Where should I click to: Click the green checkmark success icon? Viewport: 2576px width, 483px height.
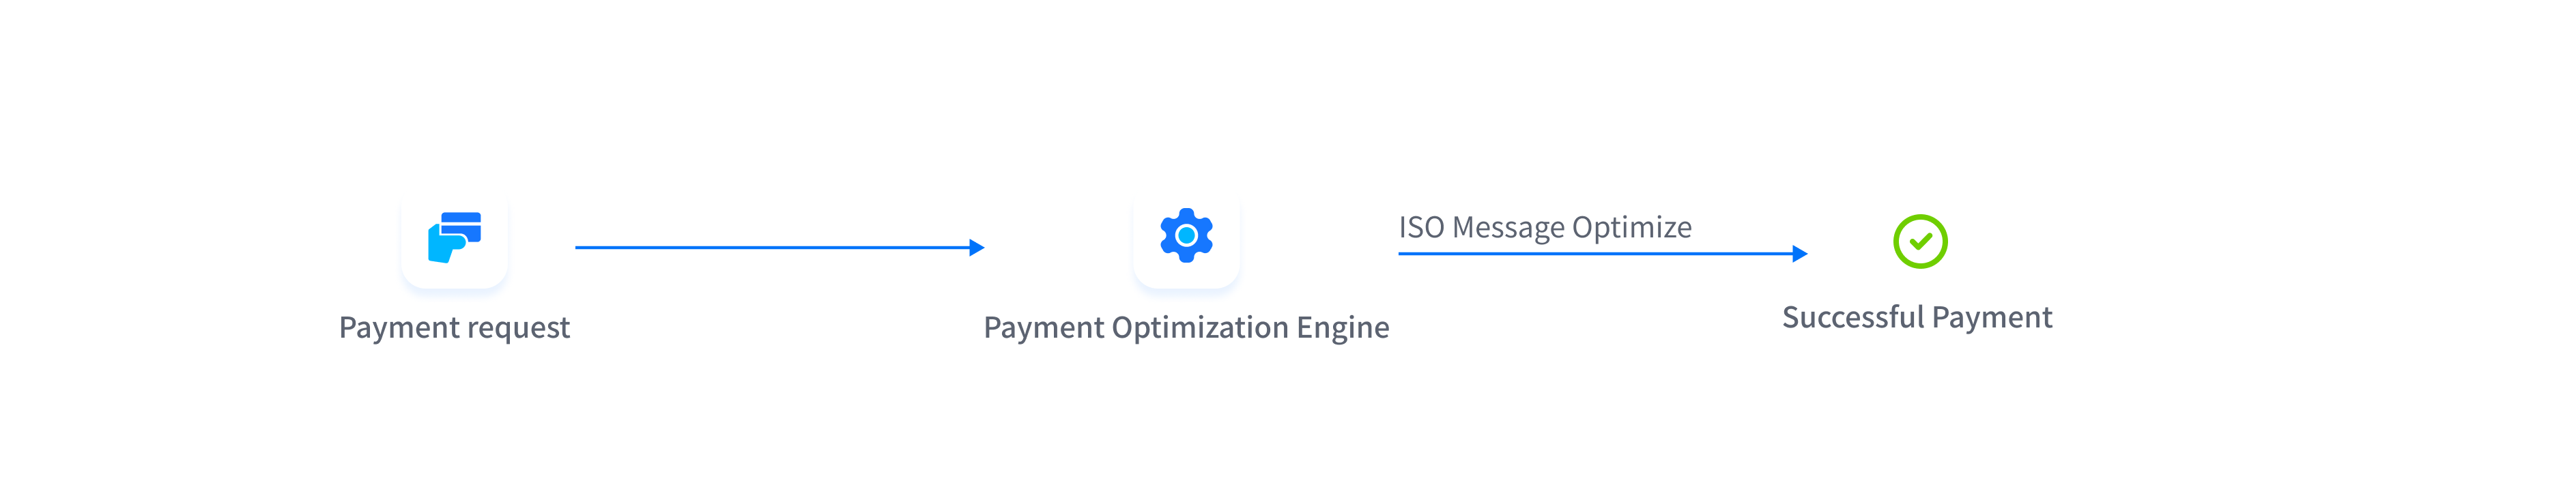click(x=1920, y=241)
